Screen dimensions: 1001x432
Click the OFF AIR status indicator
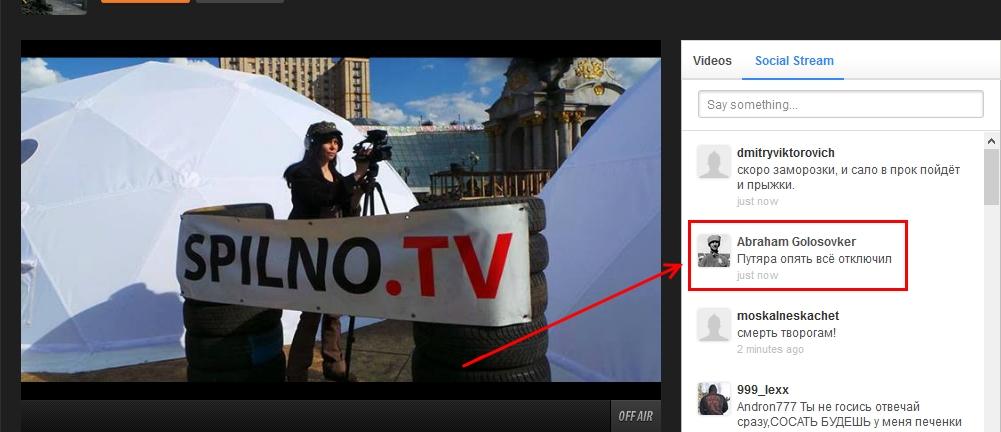click(x=635, y=416)
